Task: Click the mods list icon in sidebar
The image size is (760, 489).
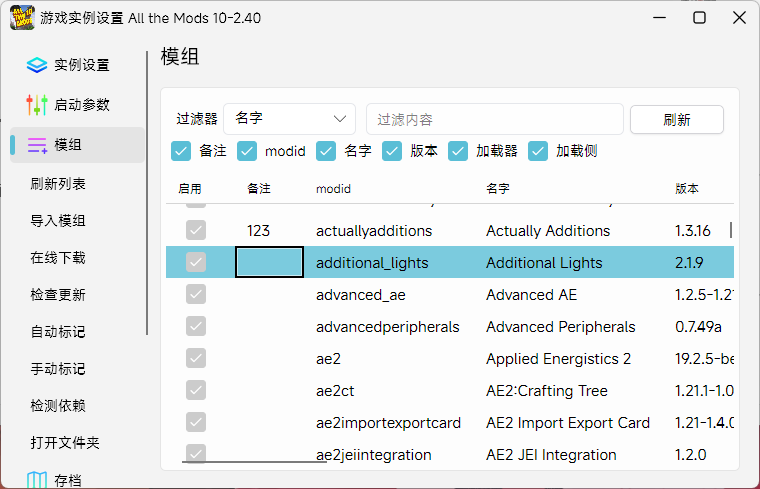Action: (x=37, y=145)
